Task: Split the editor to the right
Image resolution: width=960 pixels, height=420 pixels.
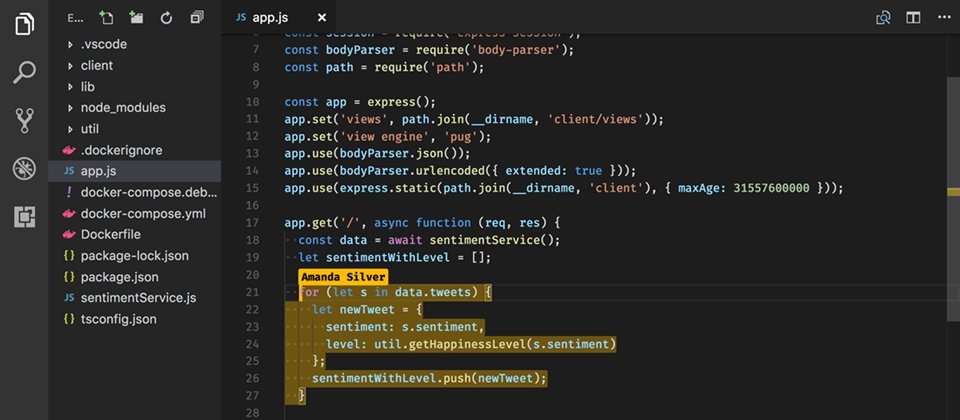Action: click(x=913, y=18)
